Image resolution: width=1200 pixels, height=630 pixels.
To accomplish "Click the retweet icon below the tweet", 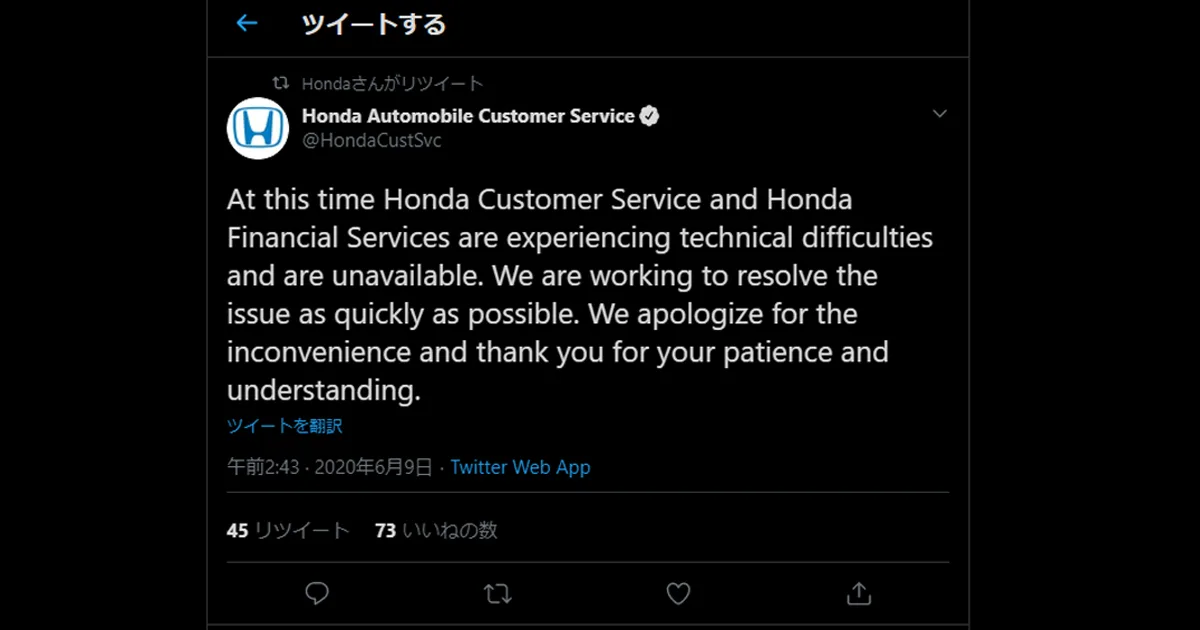I will 497,593.
